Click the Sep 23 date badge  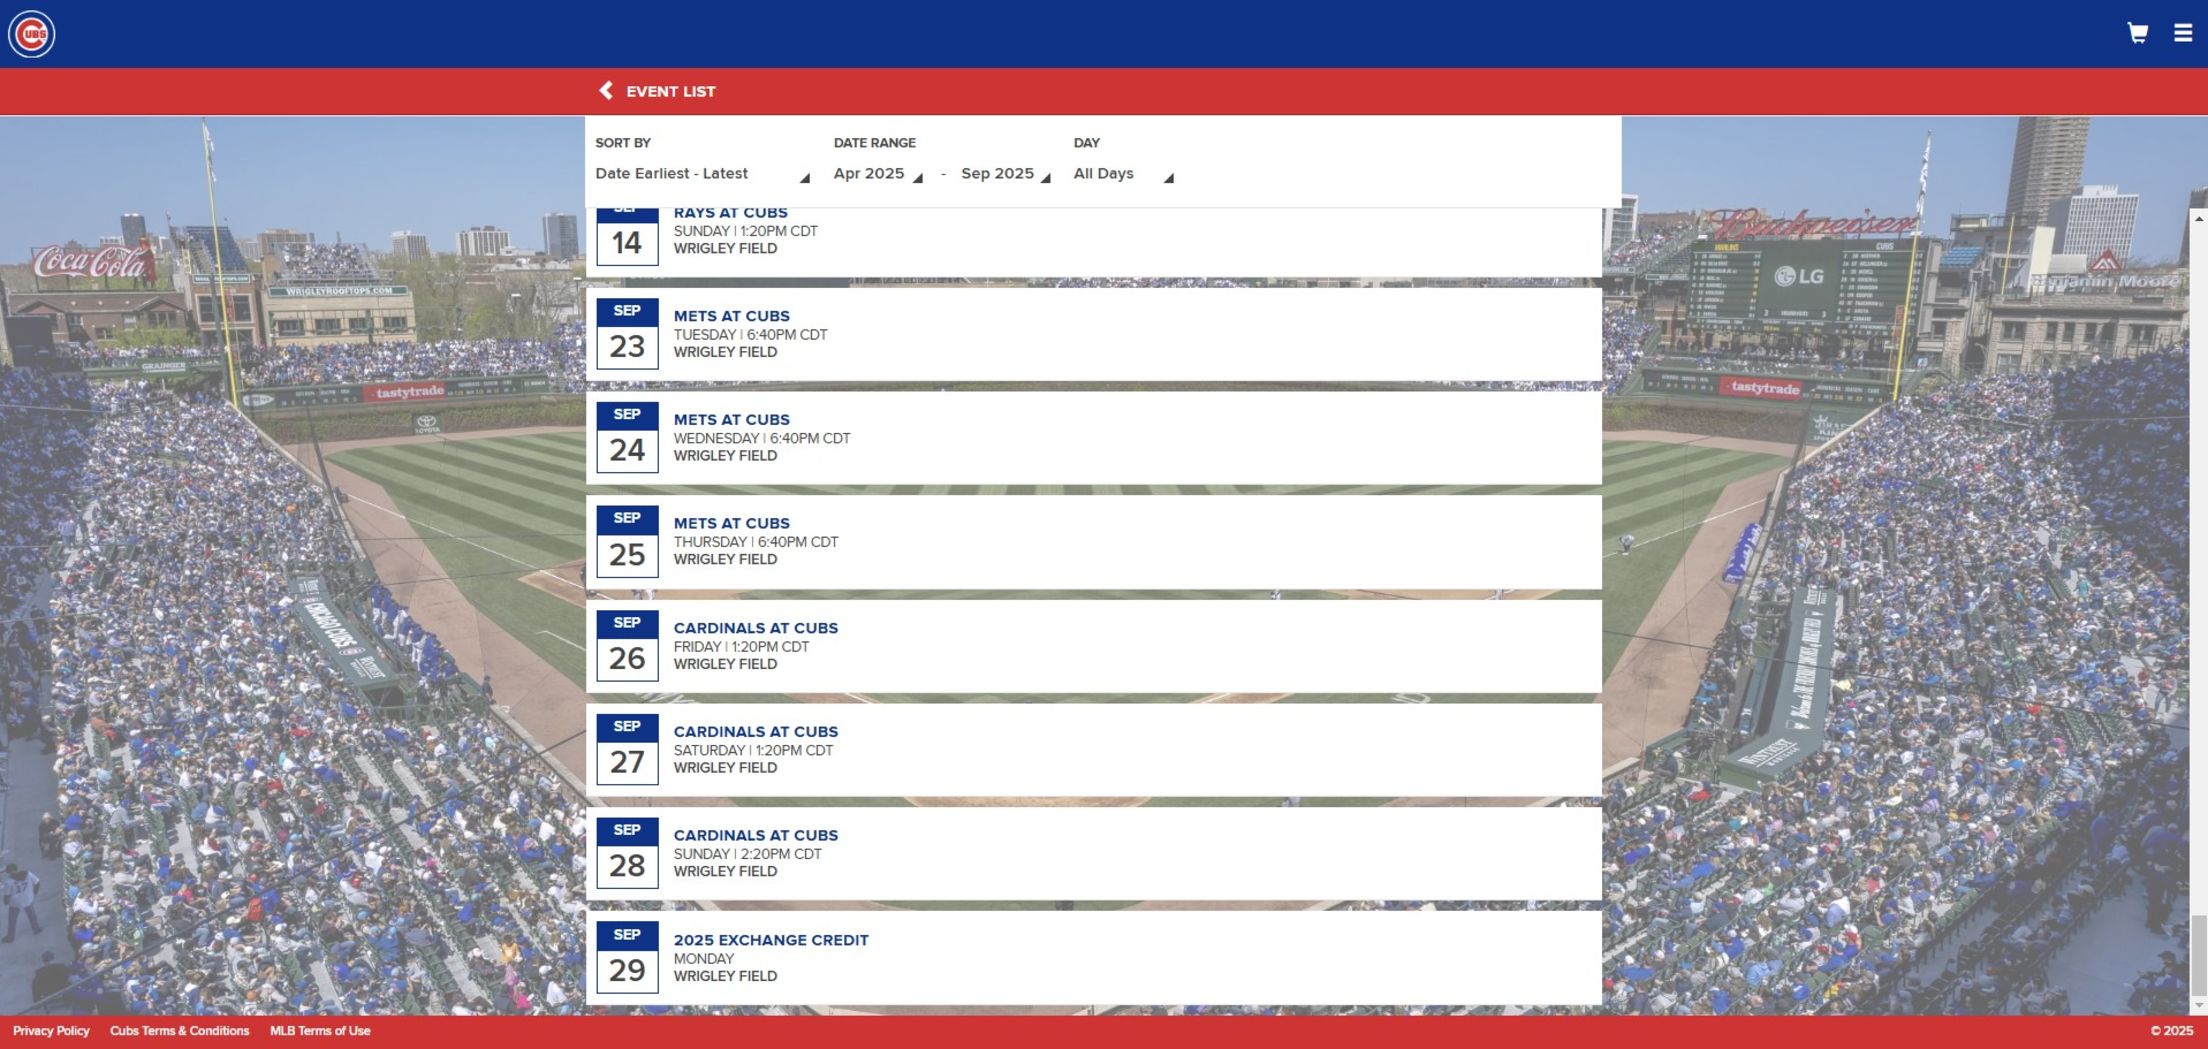(627, 334)
